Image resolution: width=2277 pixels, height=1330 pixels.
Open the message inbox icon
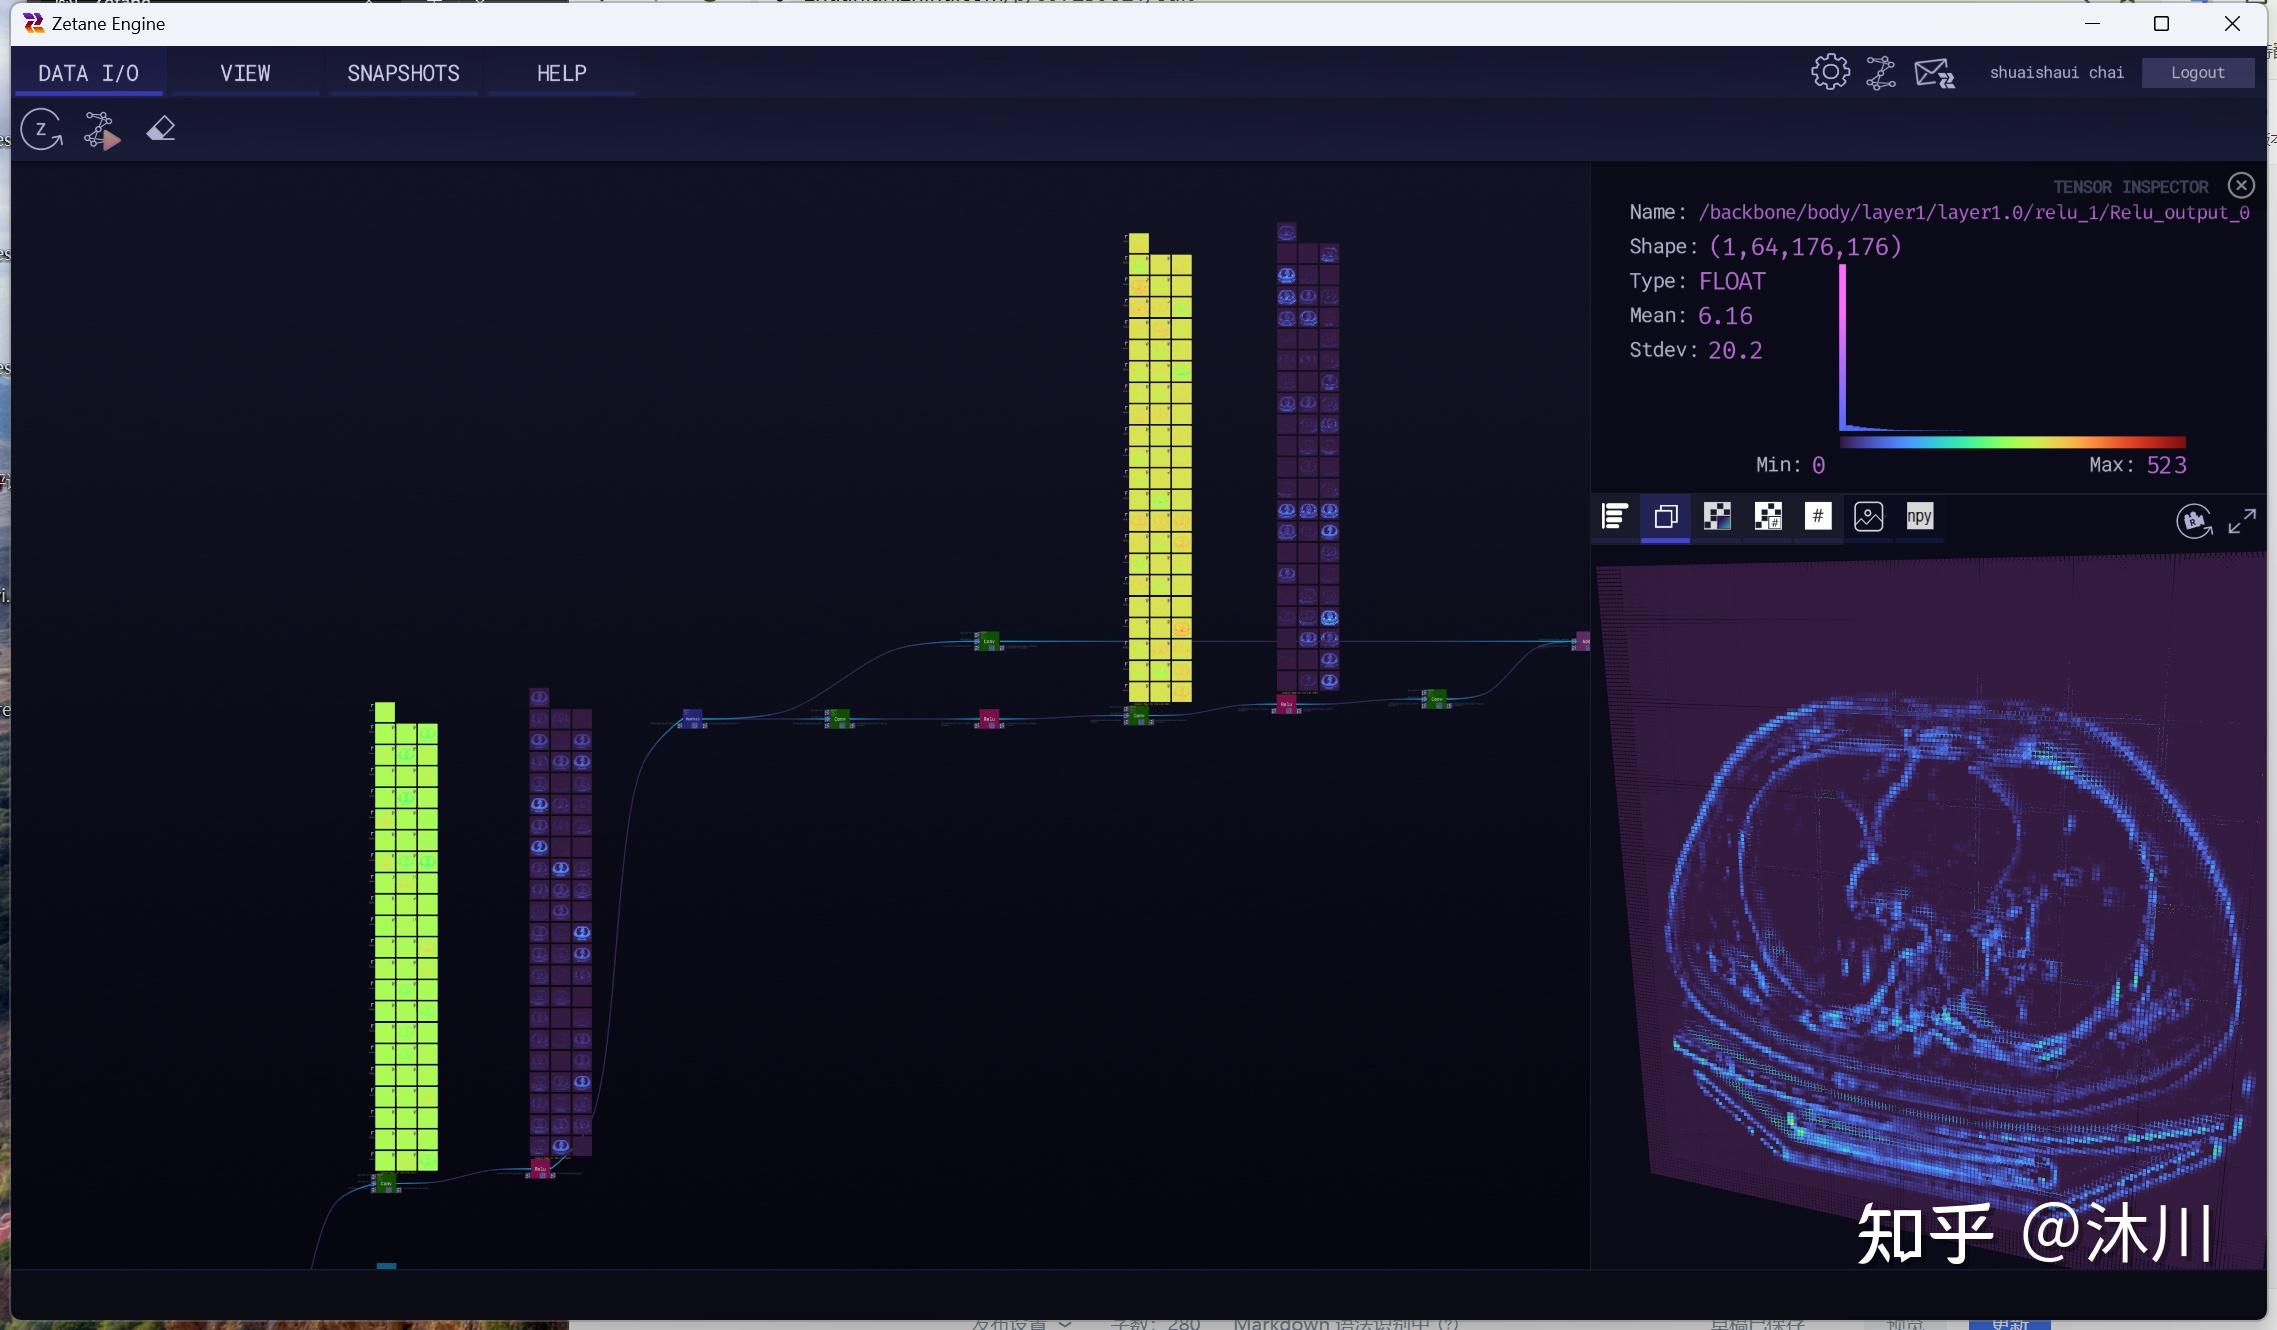[x=1933, y=71]
